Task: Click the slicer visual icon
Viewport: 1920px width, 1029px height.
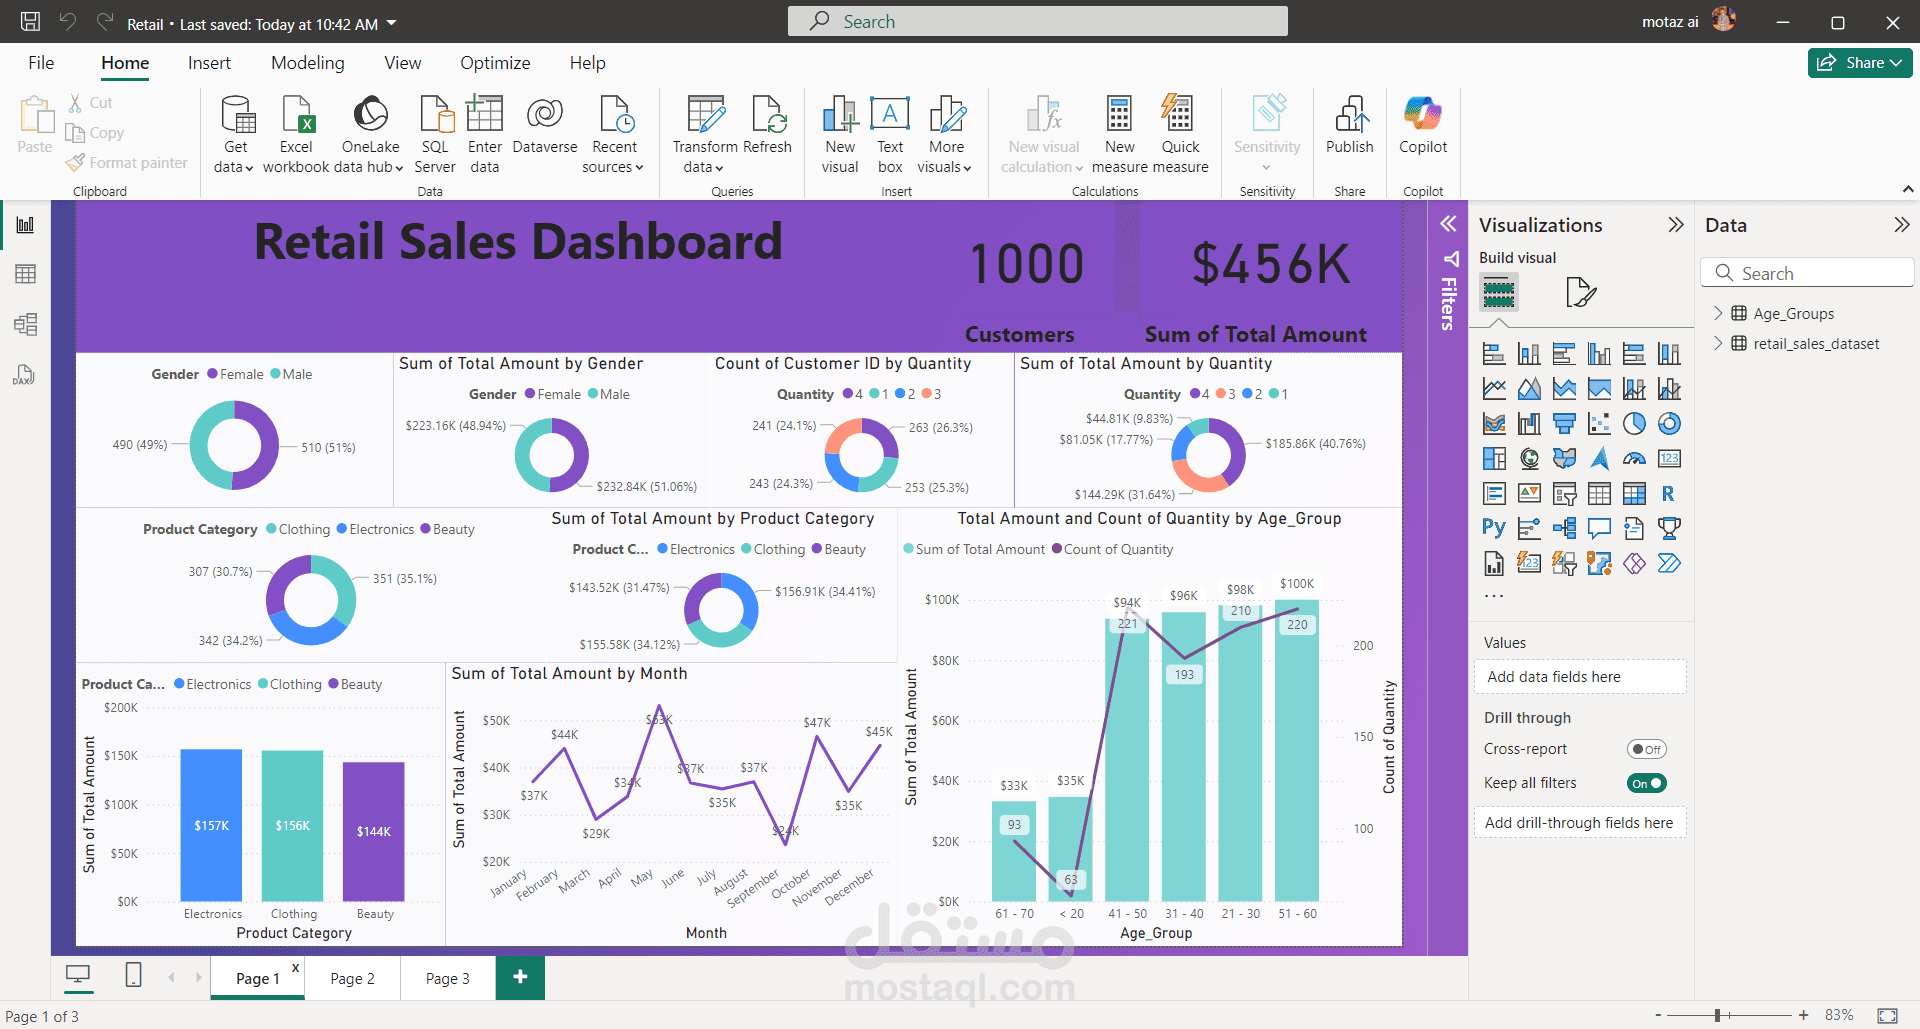Action: pos(1564,493)
